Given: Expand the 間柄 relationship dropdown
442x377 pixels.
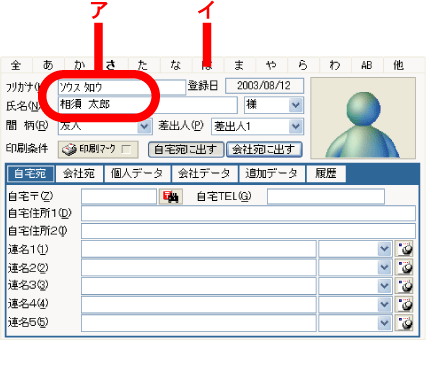Looking at the screenshot, I should point(144,126).
